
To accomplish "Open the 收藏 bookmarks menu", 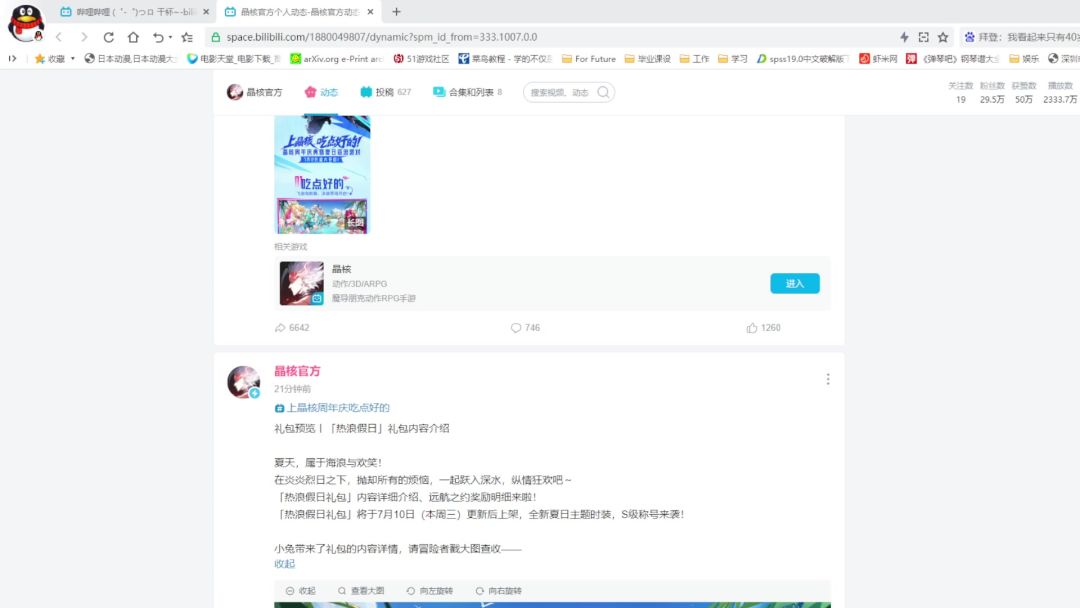I will (x=54, y=59).
